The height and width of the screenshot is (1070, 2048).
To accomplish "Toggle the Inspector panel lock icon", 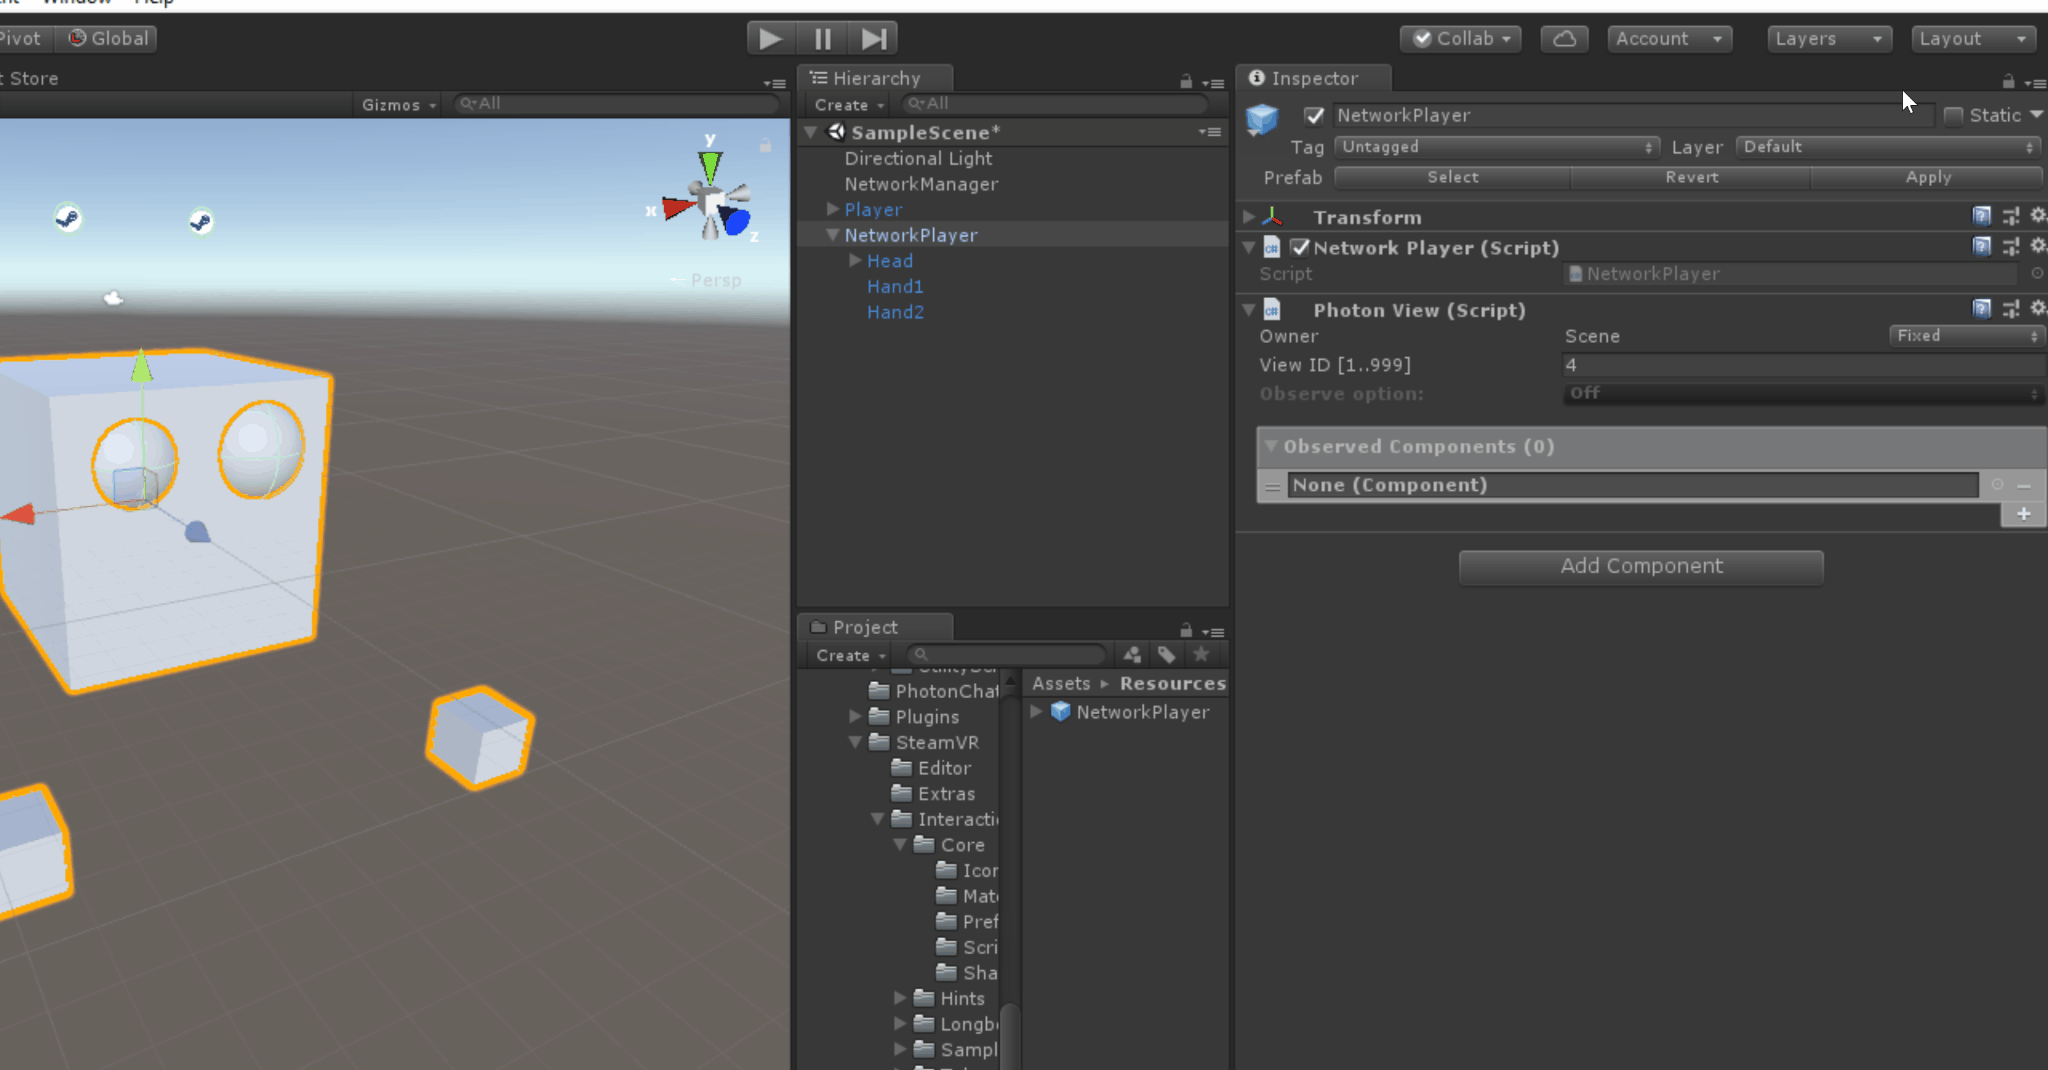I will pos(2008,81).
